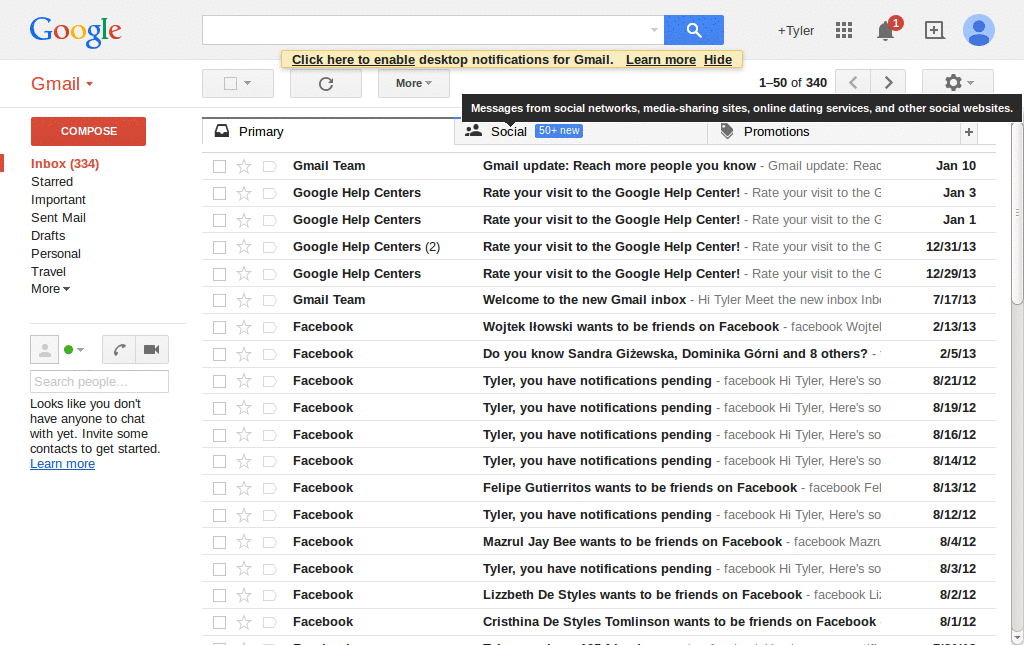The height and width of the screenshot is (645, 1024).
Task: Check the Facebook 8/21/12 email
Action: [219, 381]
